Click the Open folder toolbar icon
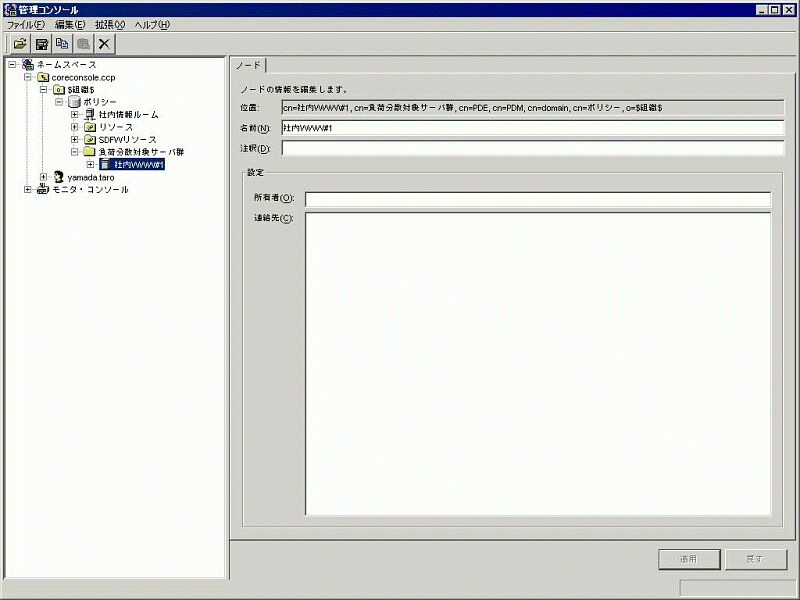This screenshot has width=800, height=600. [x=19, y=44]
